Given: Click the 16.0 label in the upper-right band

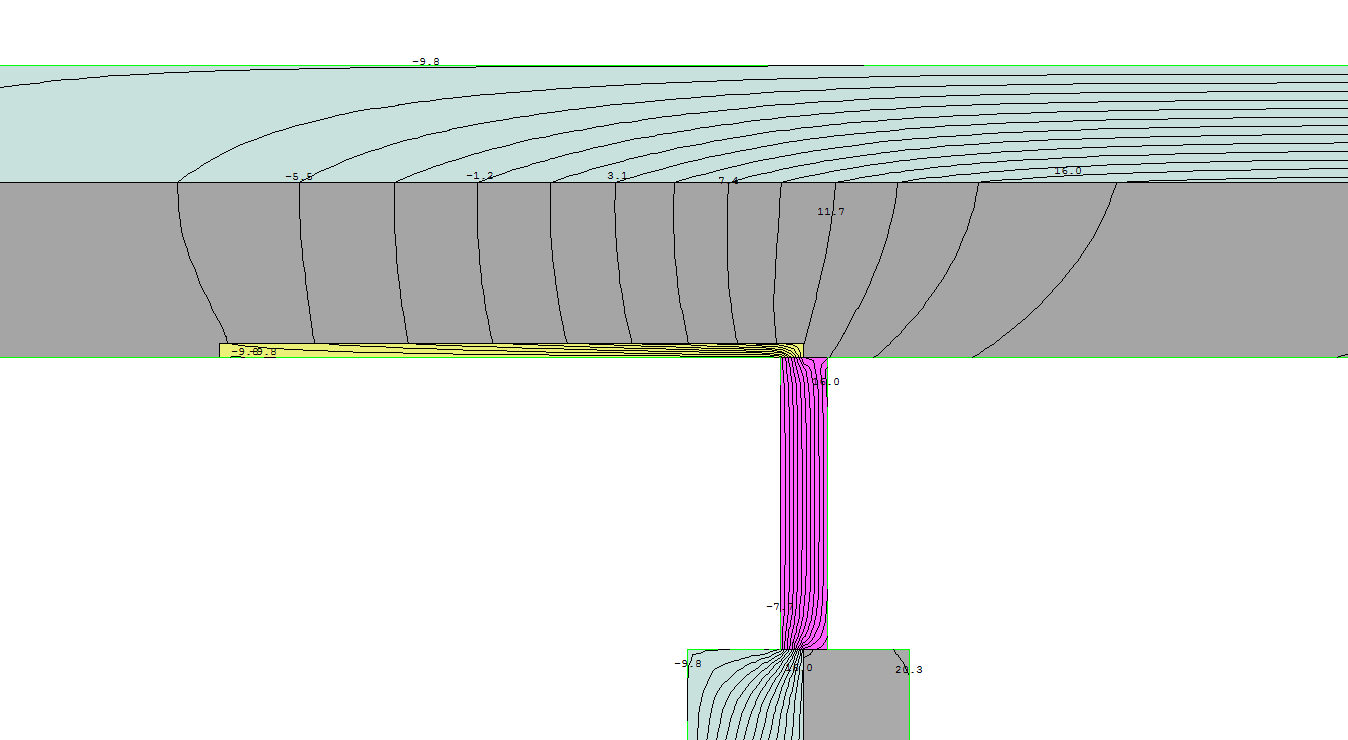Looking at the screenshot, I should point(1067,171).
